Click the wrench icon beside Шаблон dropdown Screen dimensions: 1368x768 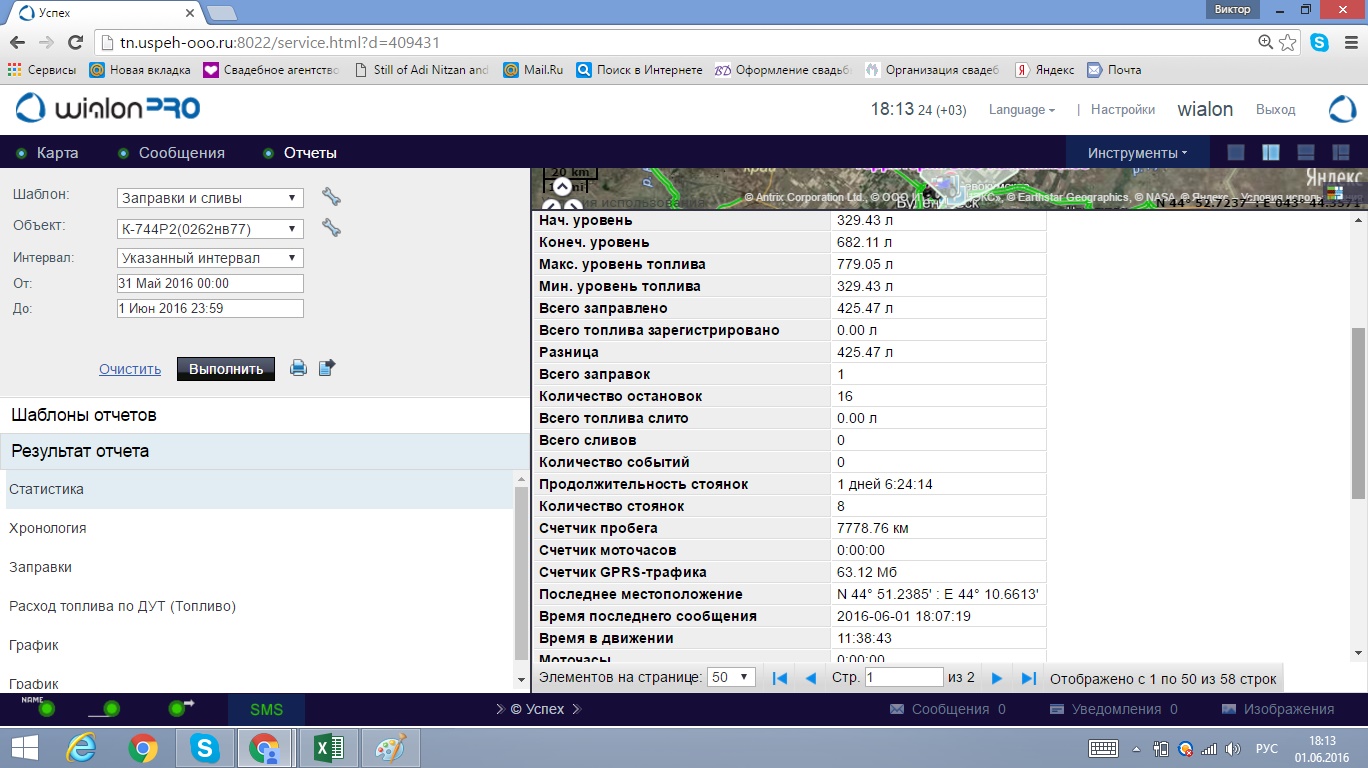pyautogui.click(x=331, y=197)
